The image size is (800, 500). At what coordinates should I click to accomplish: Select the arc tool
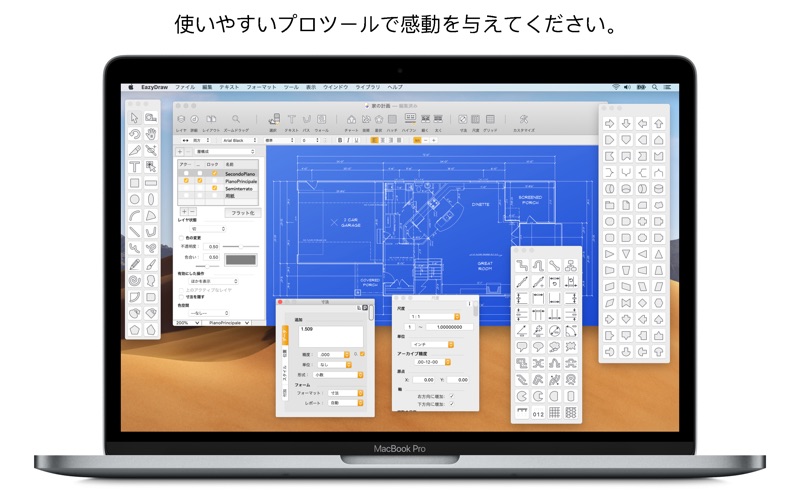[x=135, y=216]
